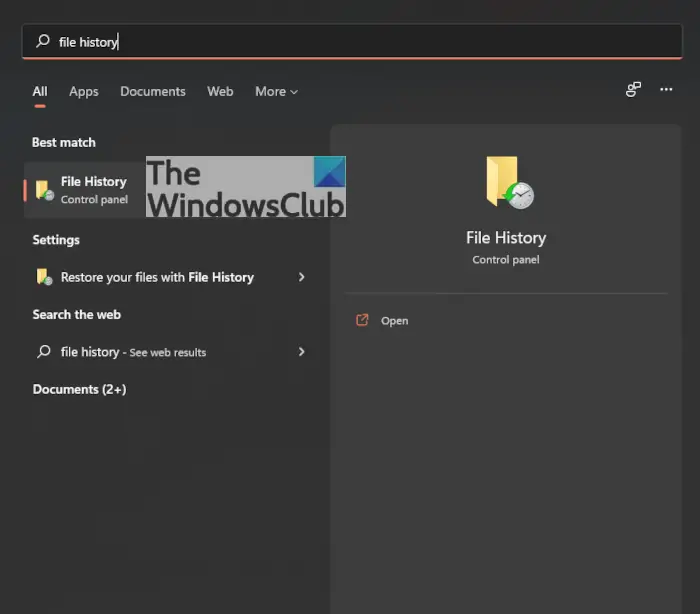
Task: Click icon beside Restore your files entry
Action: 44,277
